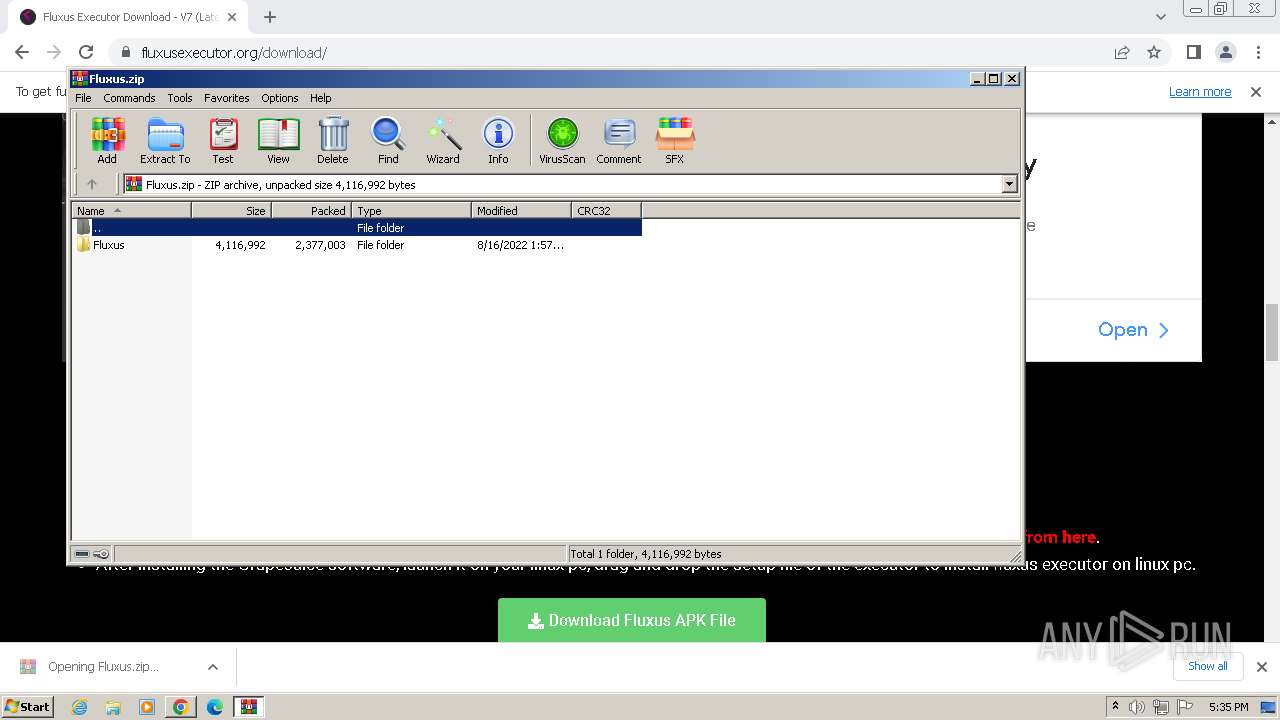This screenshot has width=1280, height=720.
Task: Open the Favorites menu
Action: (227, 98)
